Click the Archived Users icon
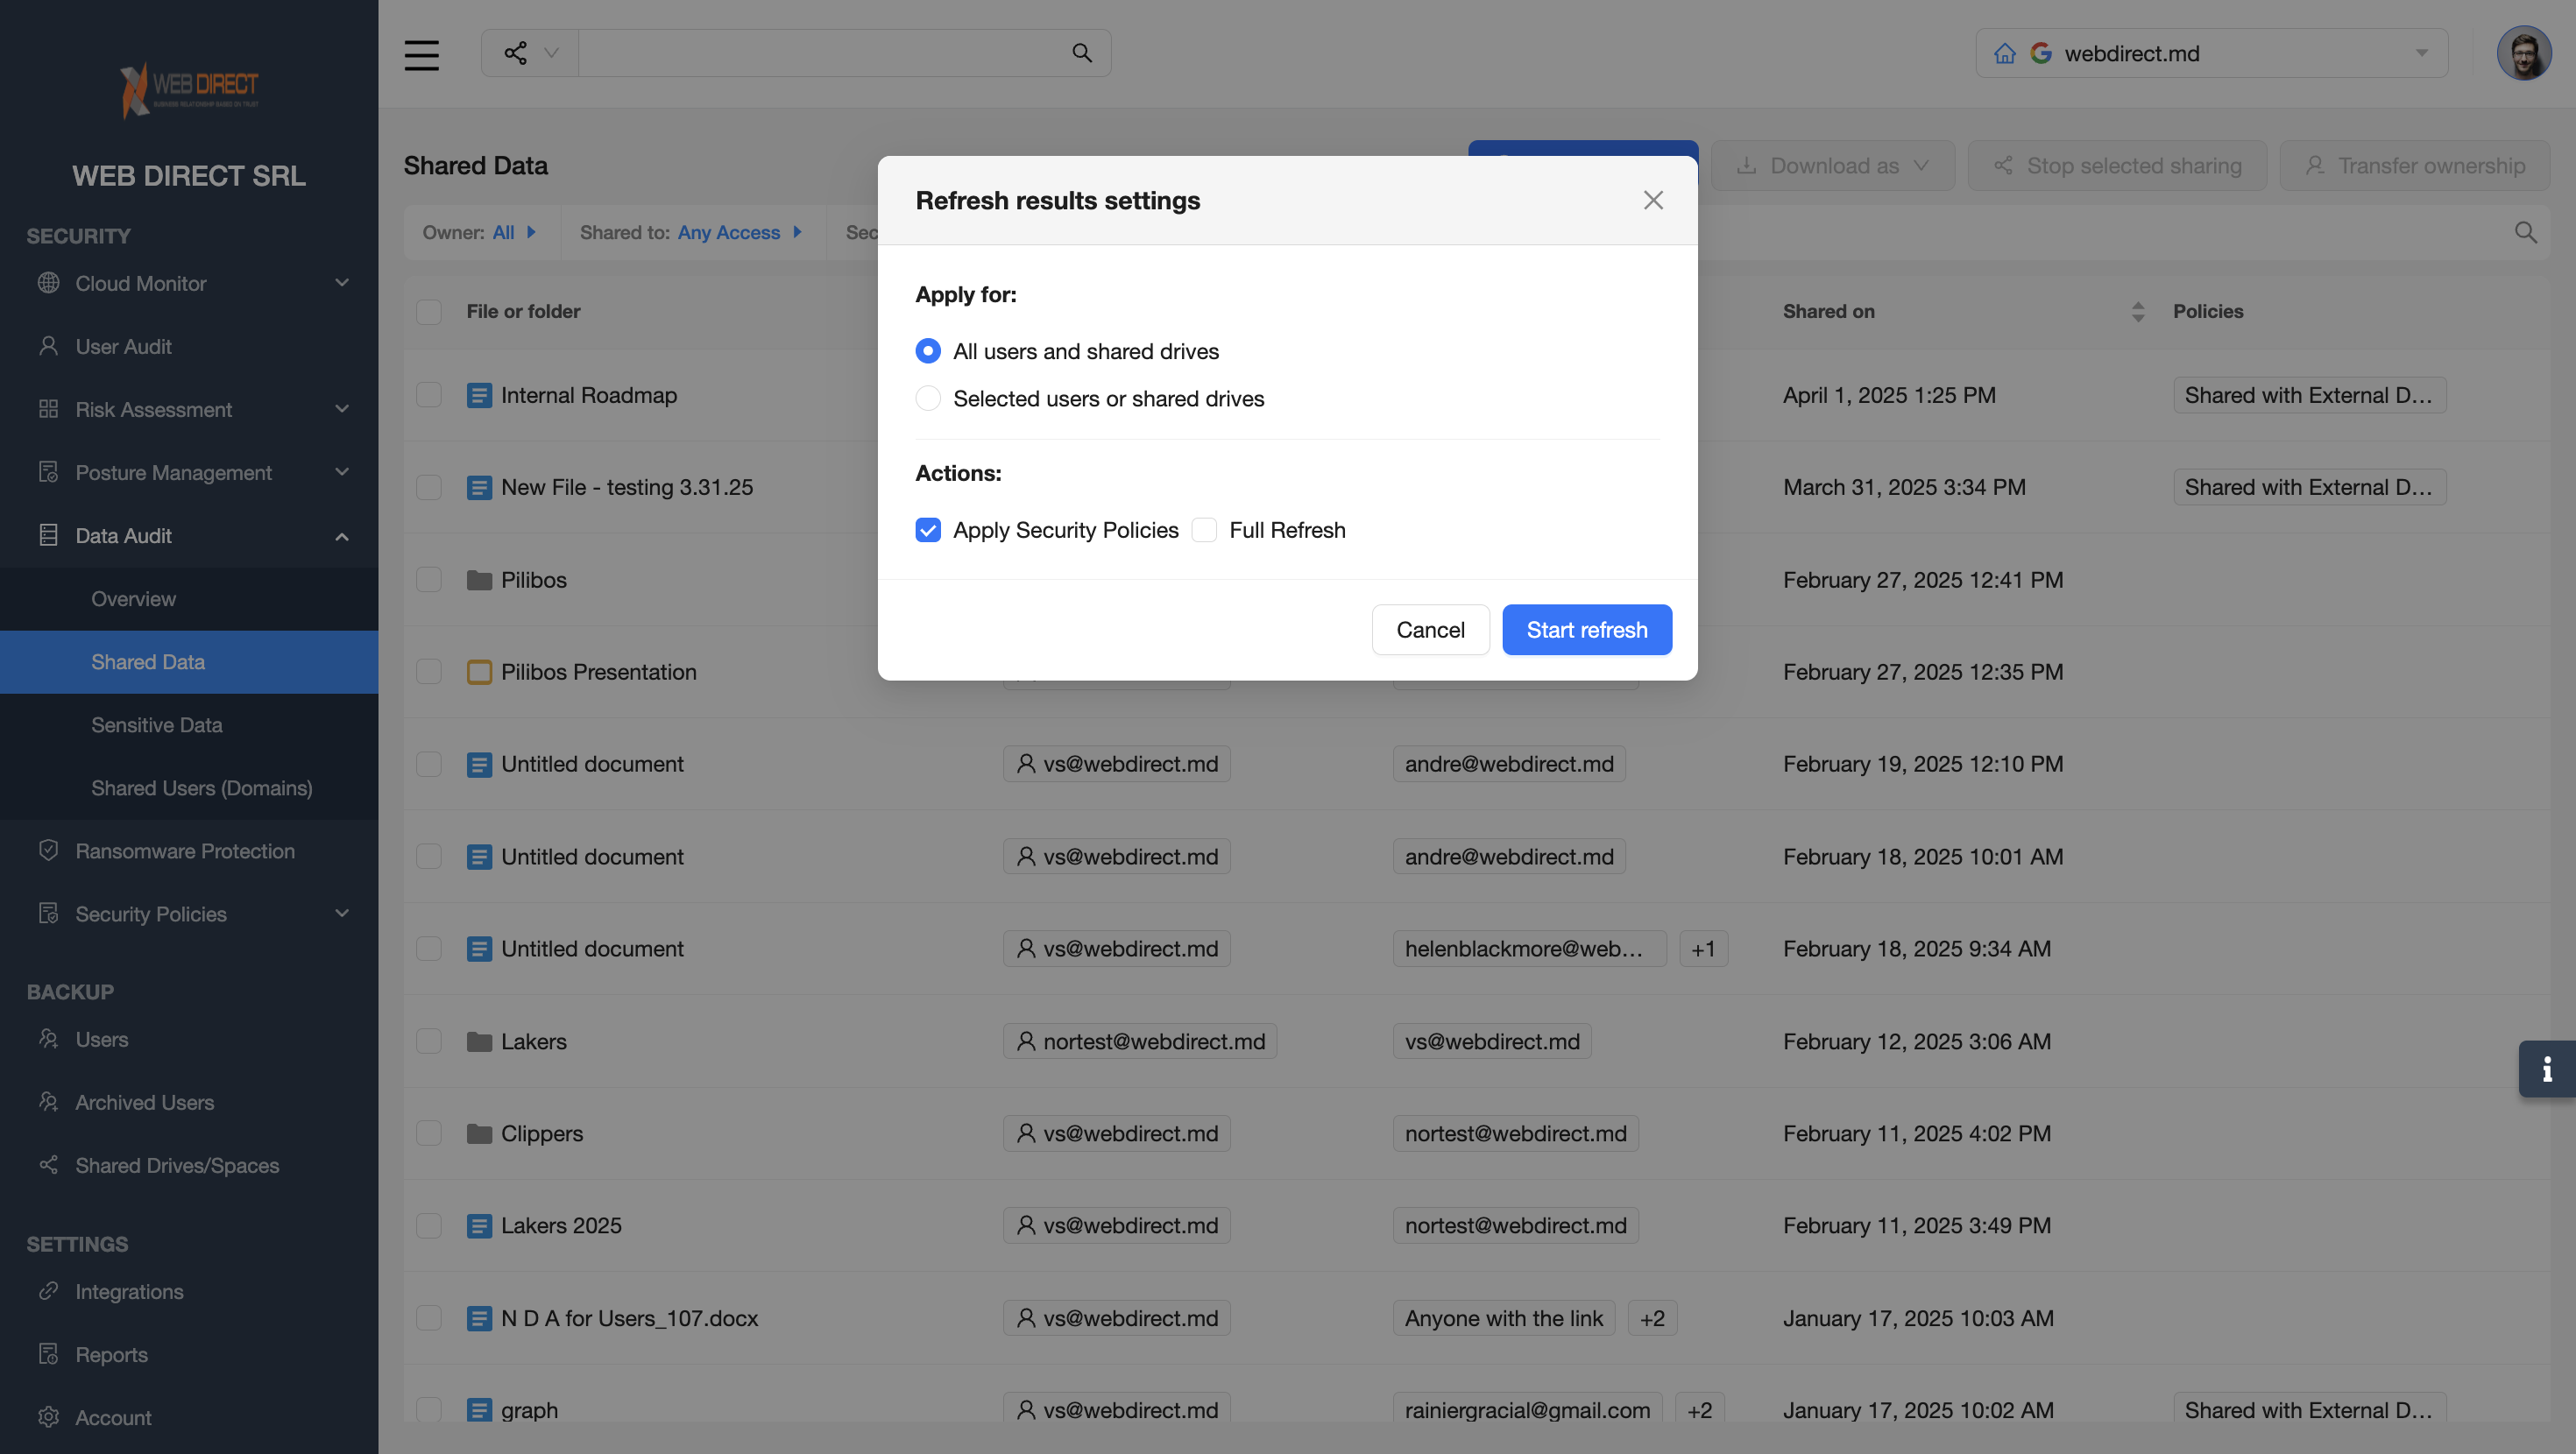This screenshot has height=1454, width=2576. pos(48,1102)
